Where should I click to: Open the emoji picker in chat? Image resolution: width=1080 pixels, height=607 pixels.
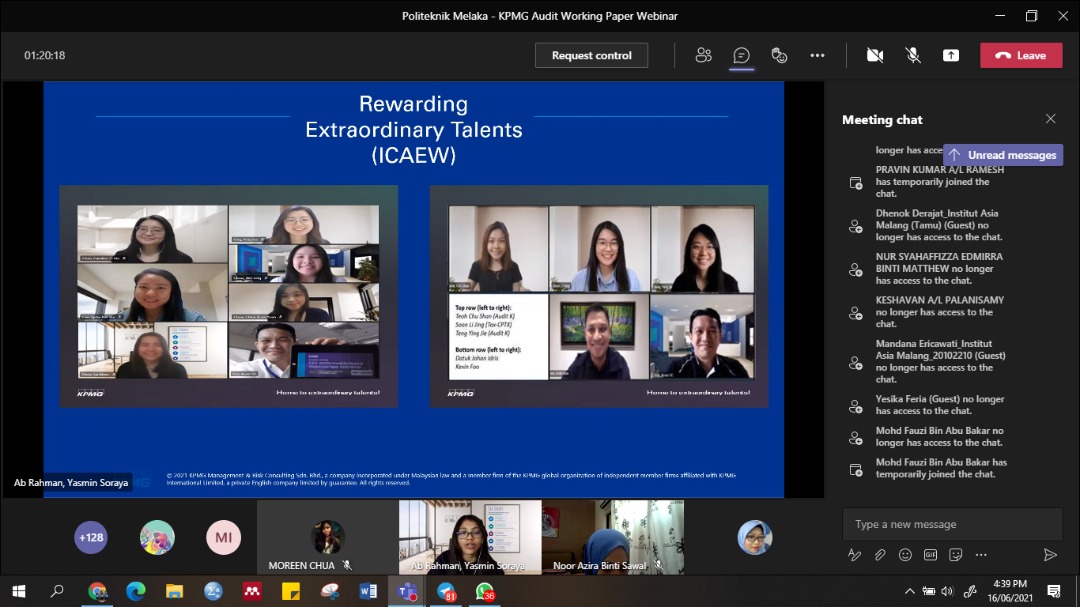(x=905, y=555)
